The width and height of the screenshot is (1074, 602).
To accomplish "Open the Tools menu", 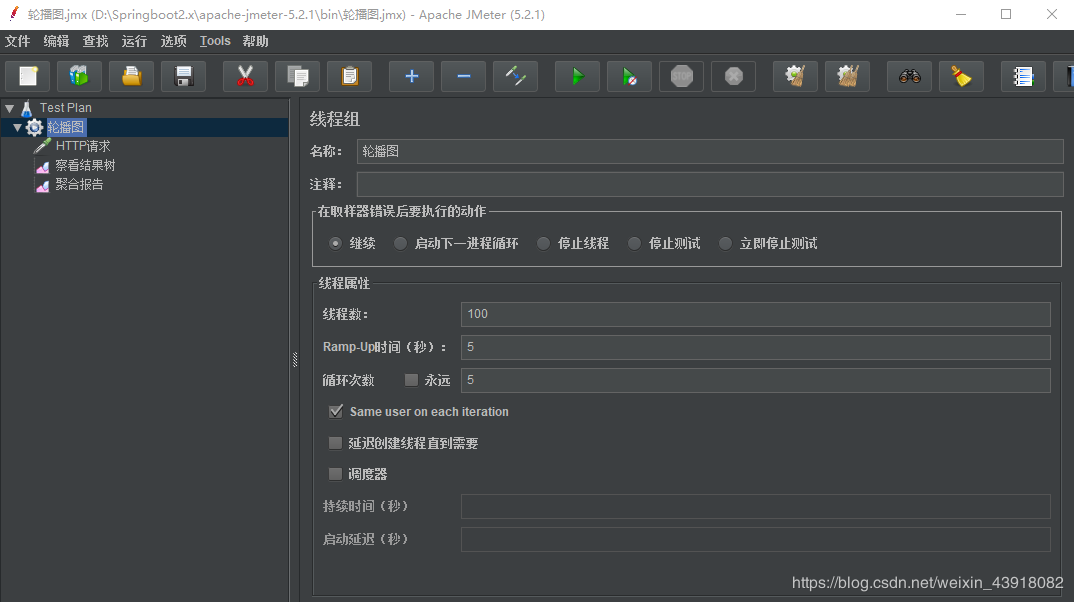I will 215,41.
